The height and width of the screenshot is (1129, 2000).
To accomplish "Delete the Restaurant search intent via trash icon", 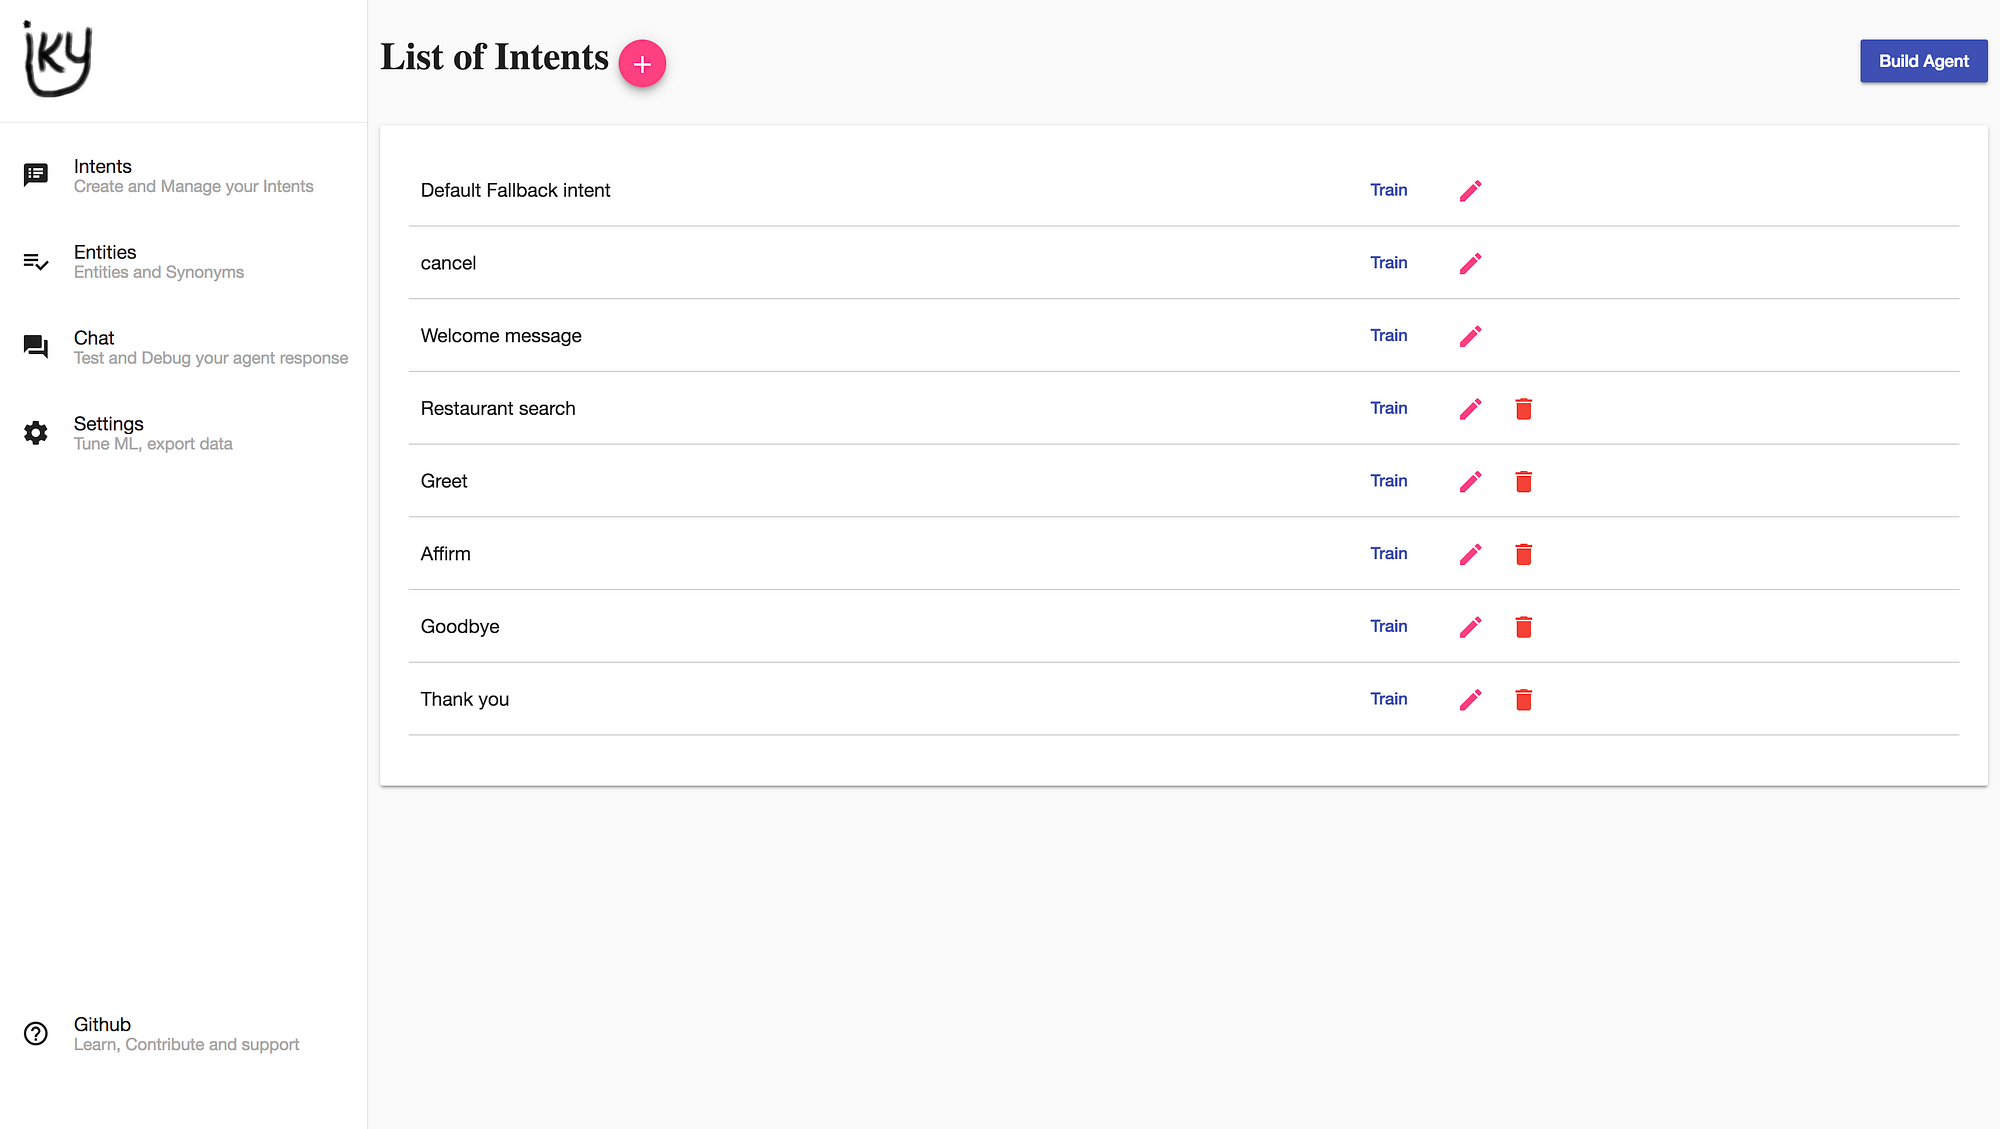I will pos(1523,409).
